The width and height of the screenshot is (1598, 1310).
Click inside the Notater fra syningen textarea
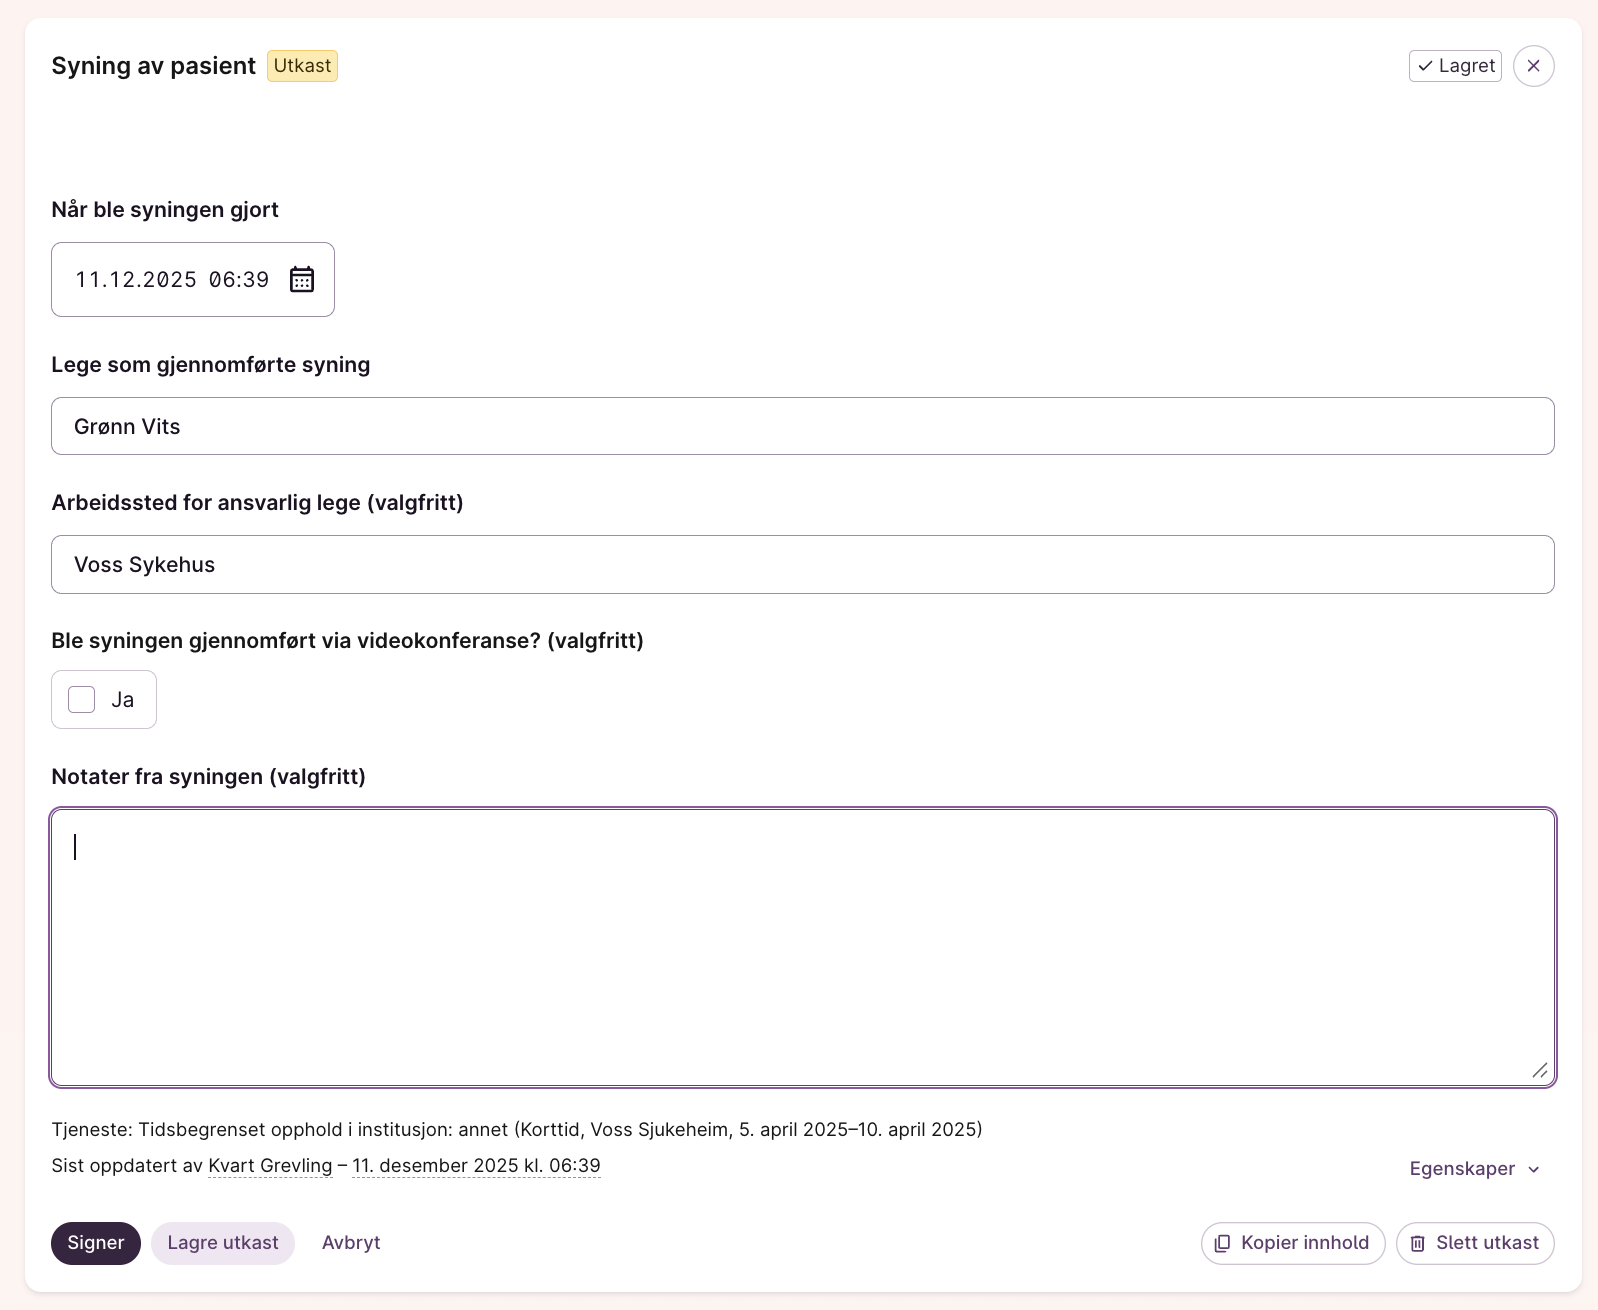coord(802,947)
